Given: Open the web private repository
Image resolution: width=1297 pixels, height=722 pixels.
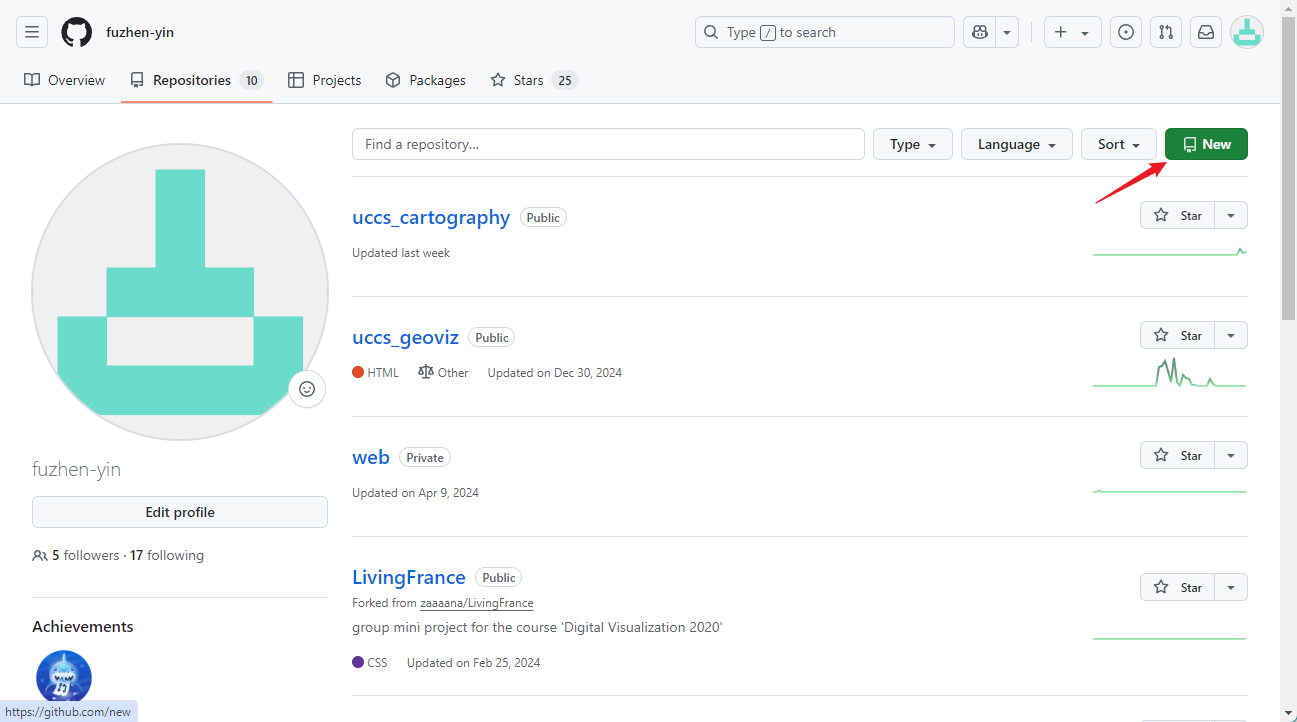Looking at the screenshot, I should point(370,457).
